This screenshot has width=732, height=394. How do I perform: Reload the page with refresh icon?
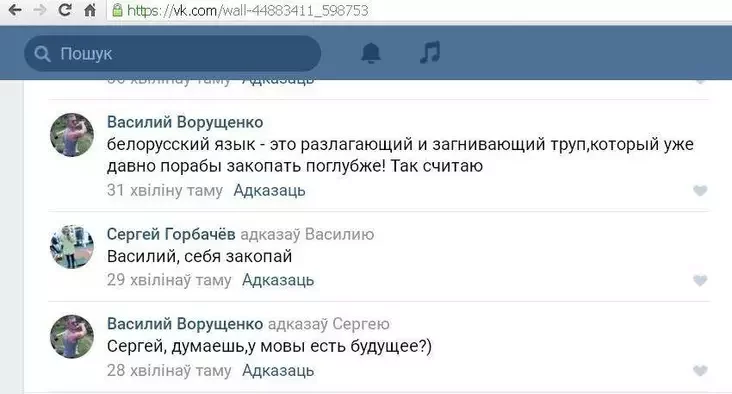point(64,10)
